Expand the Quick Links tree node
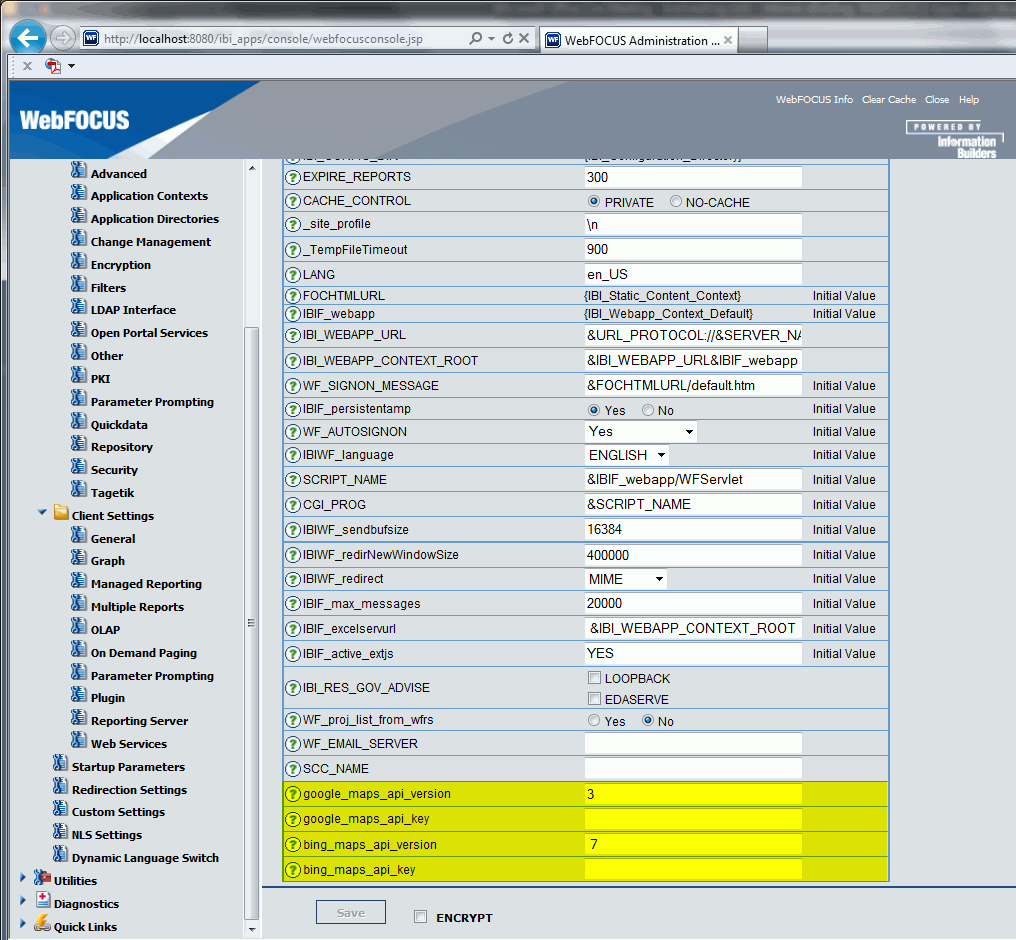This screenshot has width=1016, height=940. click(23, 923)
